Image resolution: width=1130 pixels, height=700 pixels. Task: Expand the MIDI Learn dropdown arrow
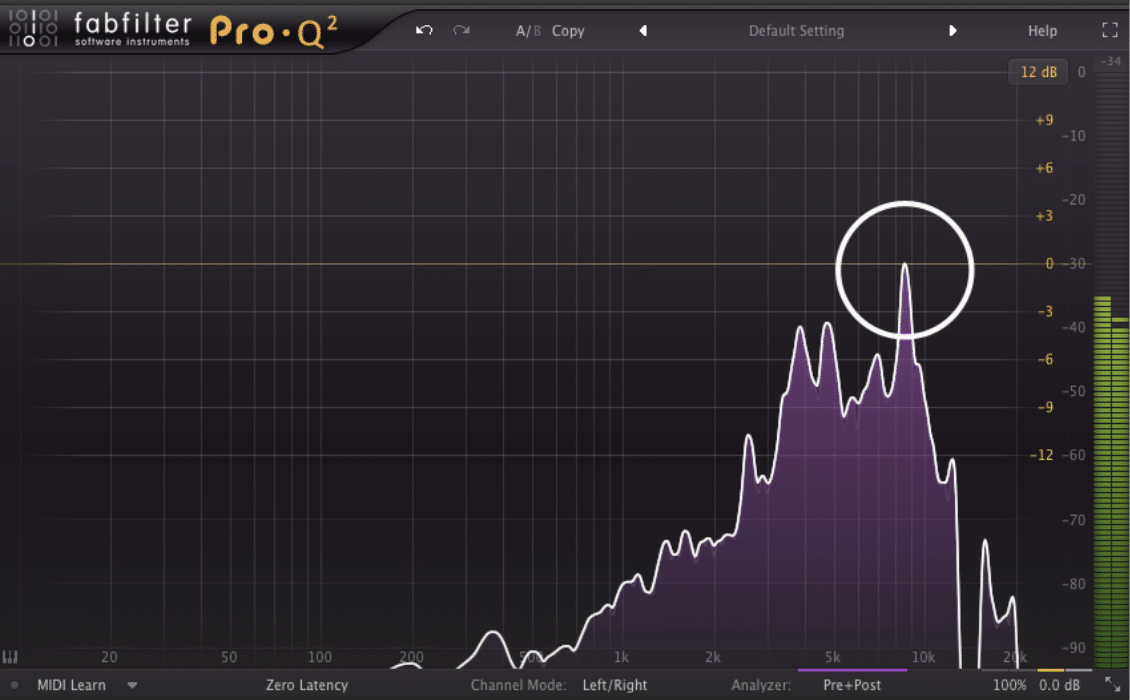132,685
